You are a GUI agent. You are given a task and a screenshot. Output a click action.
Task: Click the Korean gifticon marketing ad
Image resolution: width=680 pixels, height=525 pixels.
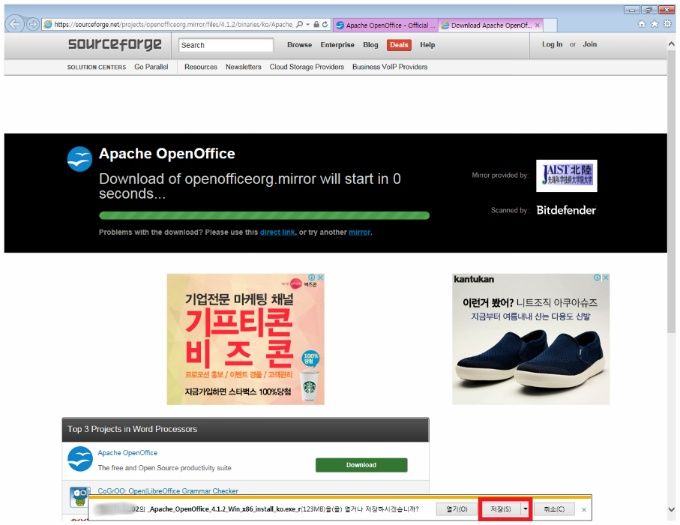(x=245, y=339)
